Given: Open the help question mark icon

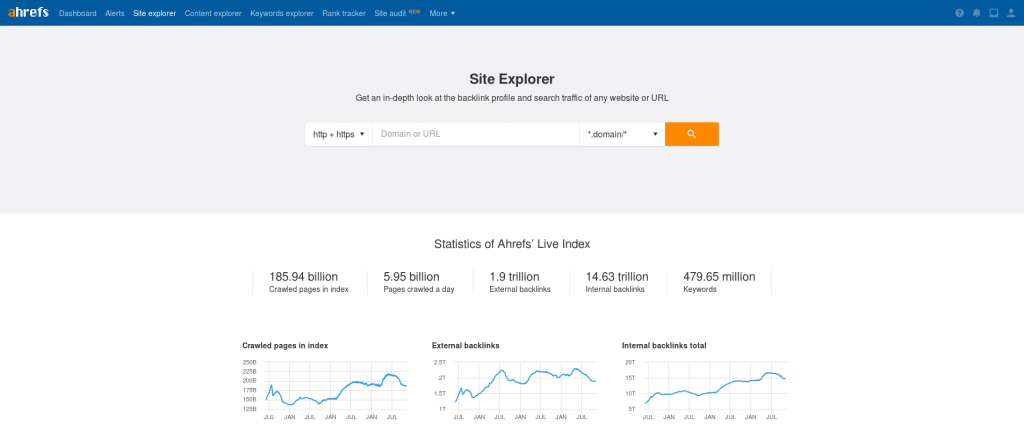Looking at the screenshot, I should [x=959, y=13].
